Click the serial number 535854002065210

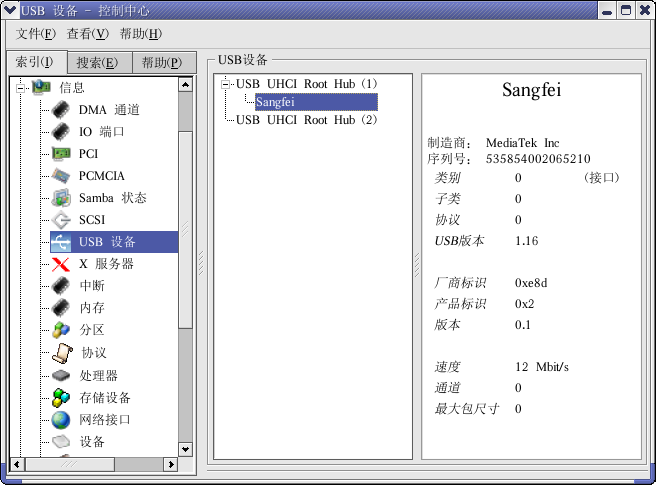click(x=538, y=159)
